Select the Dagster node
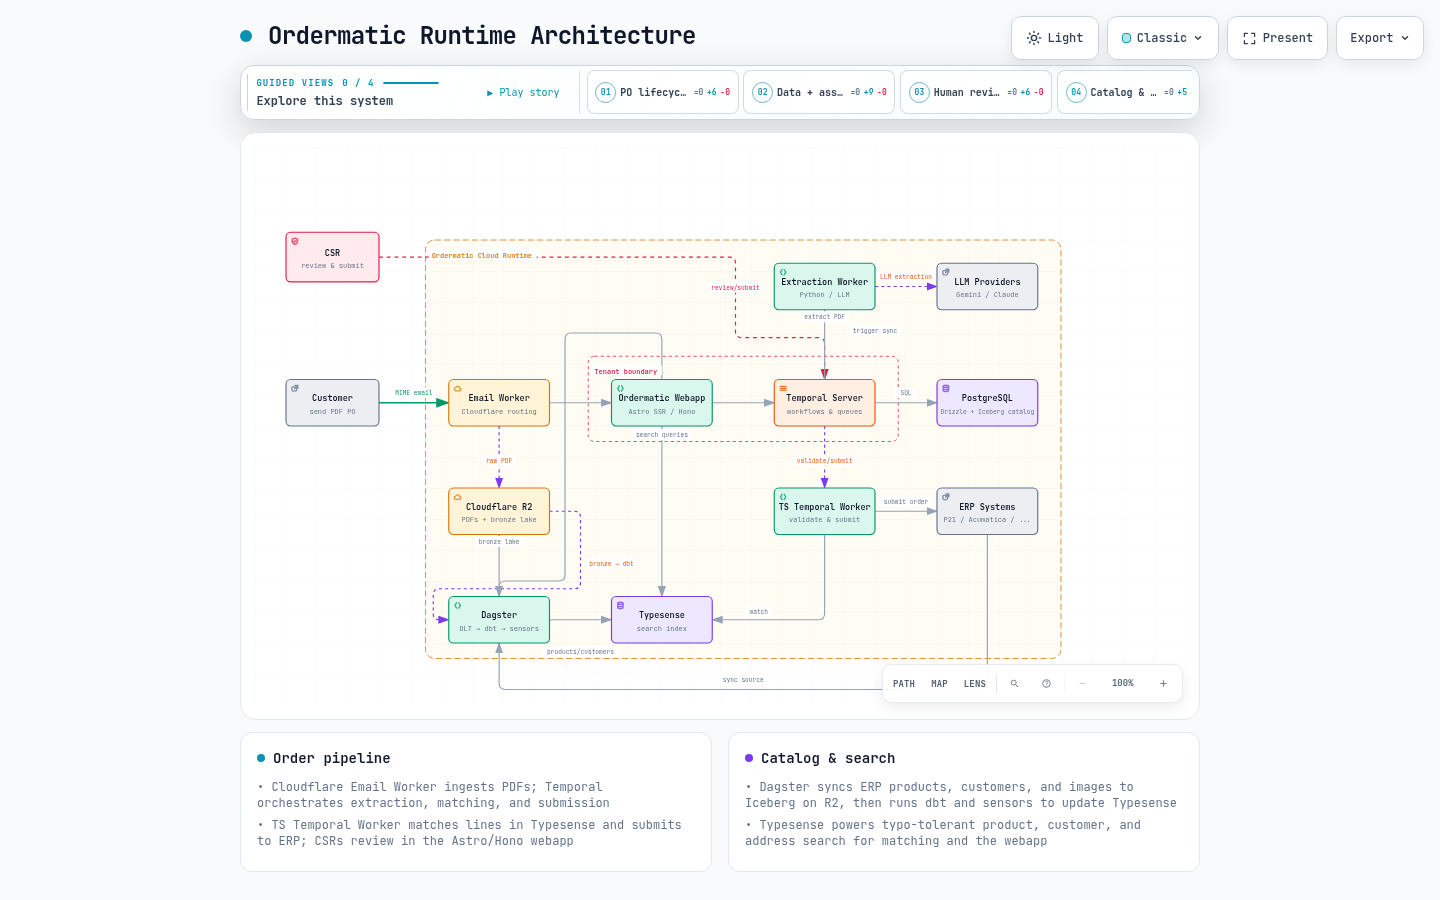Image resolution: width=1440 pixels, height=900 pixels. [x=499, y=620]
